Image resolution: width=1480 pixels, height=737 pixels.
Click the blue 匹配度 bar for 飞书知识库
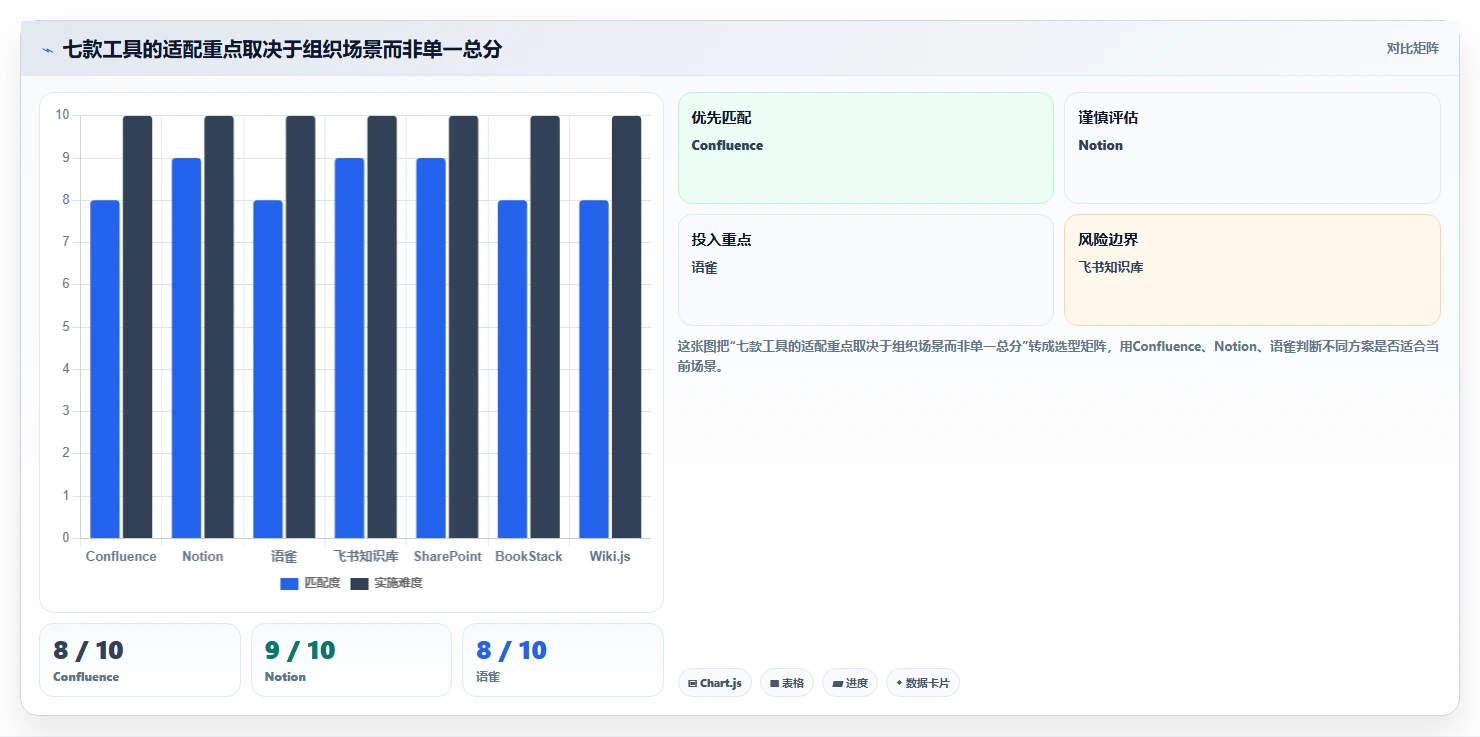click(349, 348)
